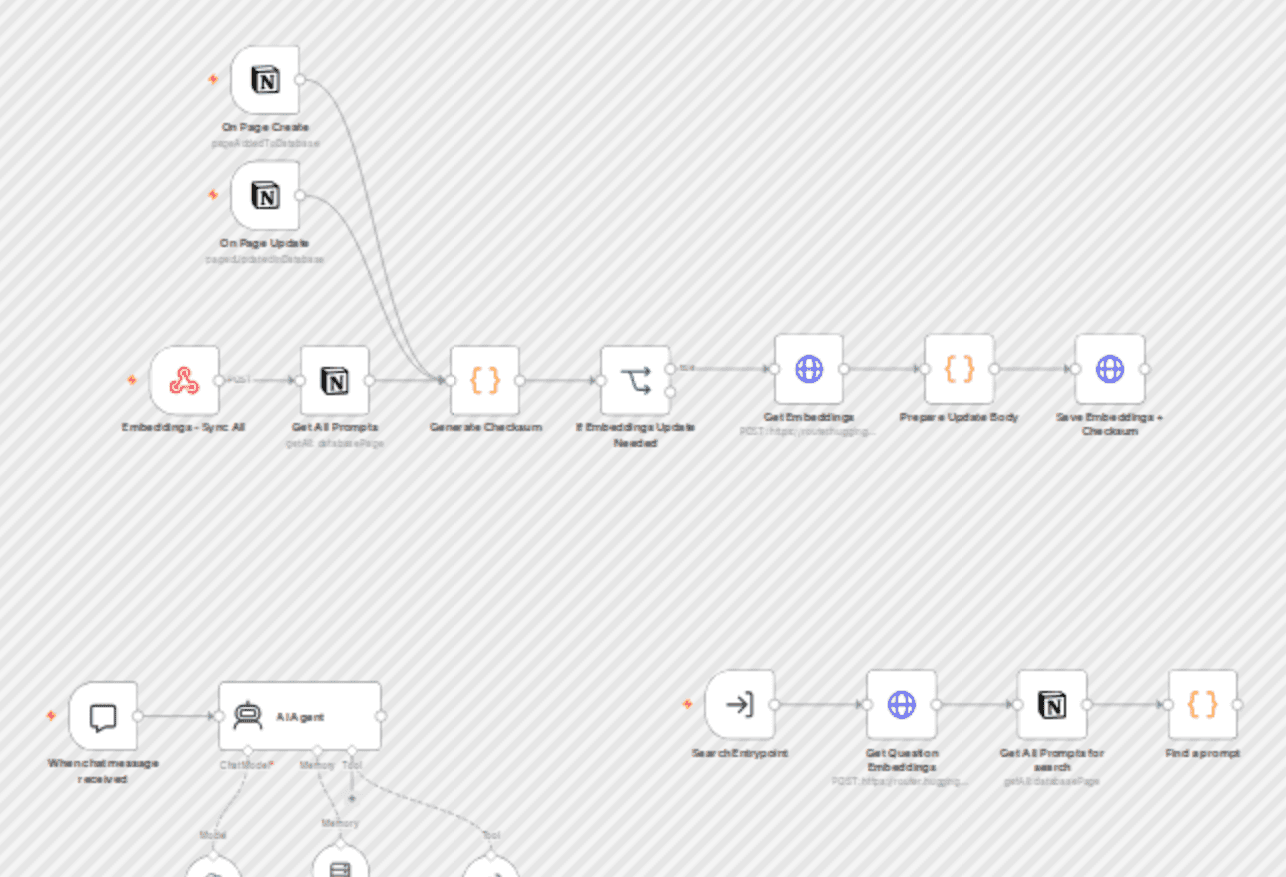This screenshot has width=1286, height=877.
Task: Click the 'Find a prompt' label
Action: point(1203,753)
